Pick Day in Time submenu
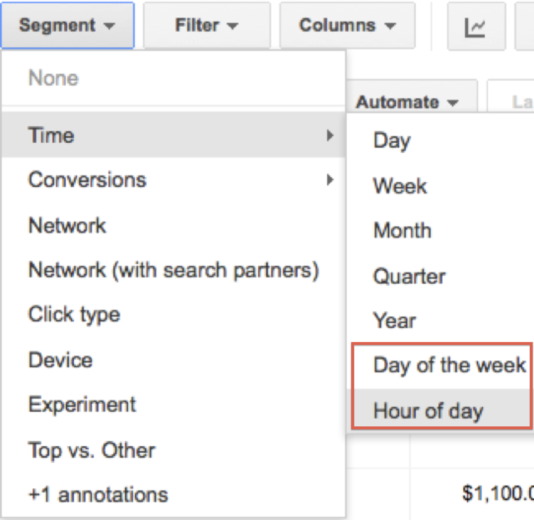The height and width of the screenshot is (520, 534). [x=440, y=140]
